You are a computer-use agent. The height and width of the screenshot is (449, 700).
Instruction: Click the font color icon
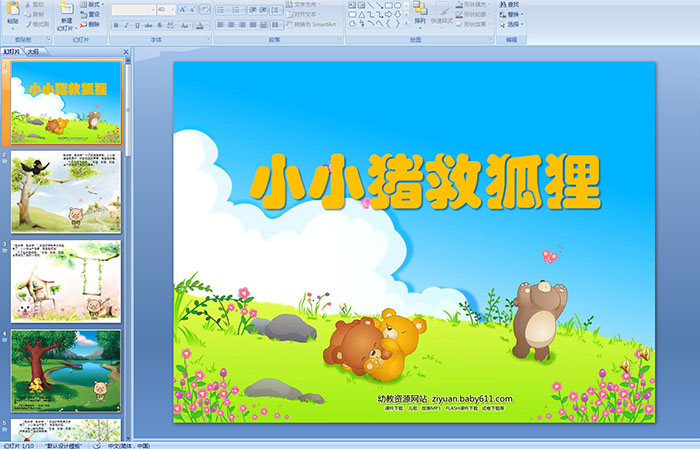click(200, 25)
